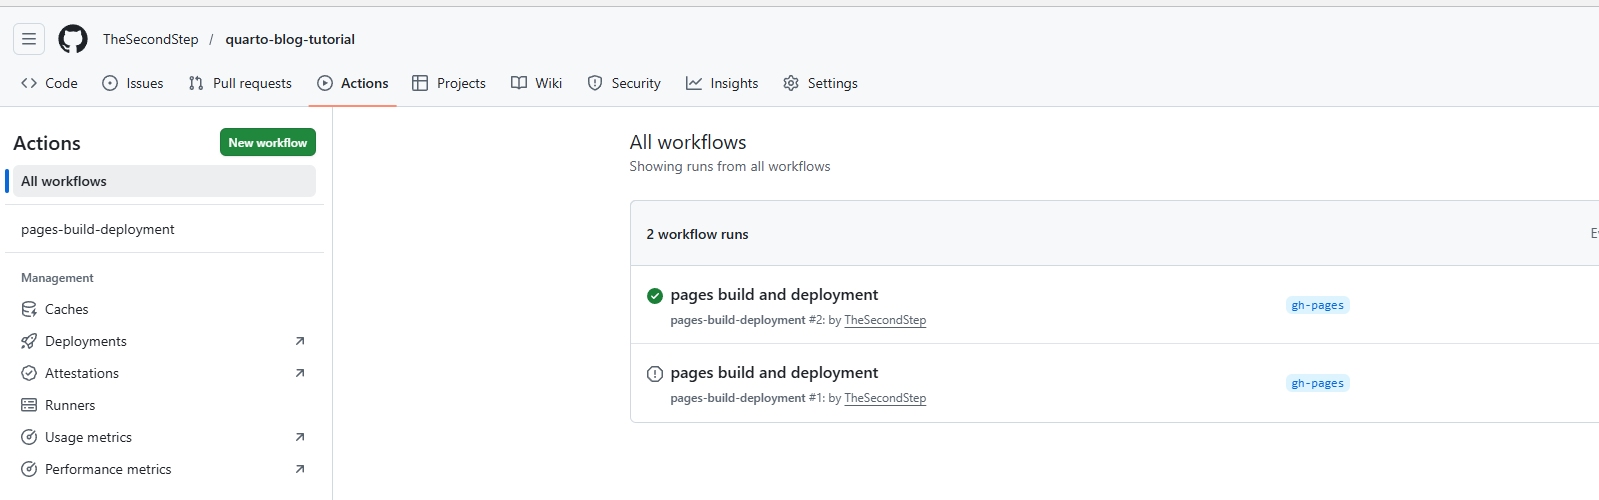Switch to the Code tab
Viewport: 1599px width, 500px height.
[x=49, y=83]
